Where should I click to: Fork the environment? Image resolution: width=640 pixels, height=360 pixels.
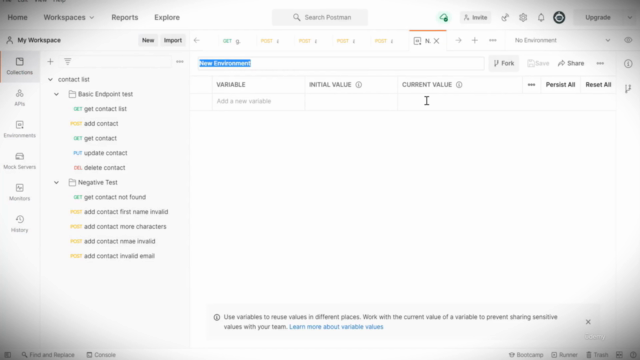click(x=504, y=63)
